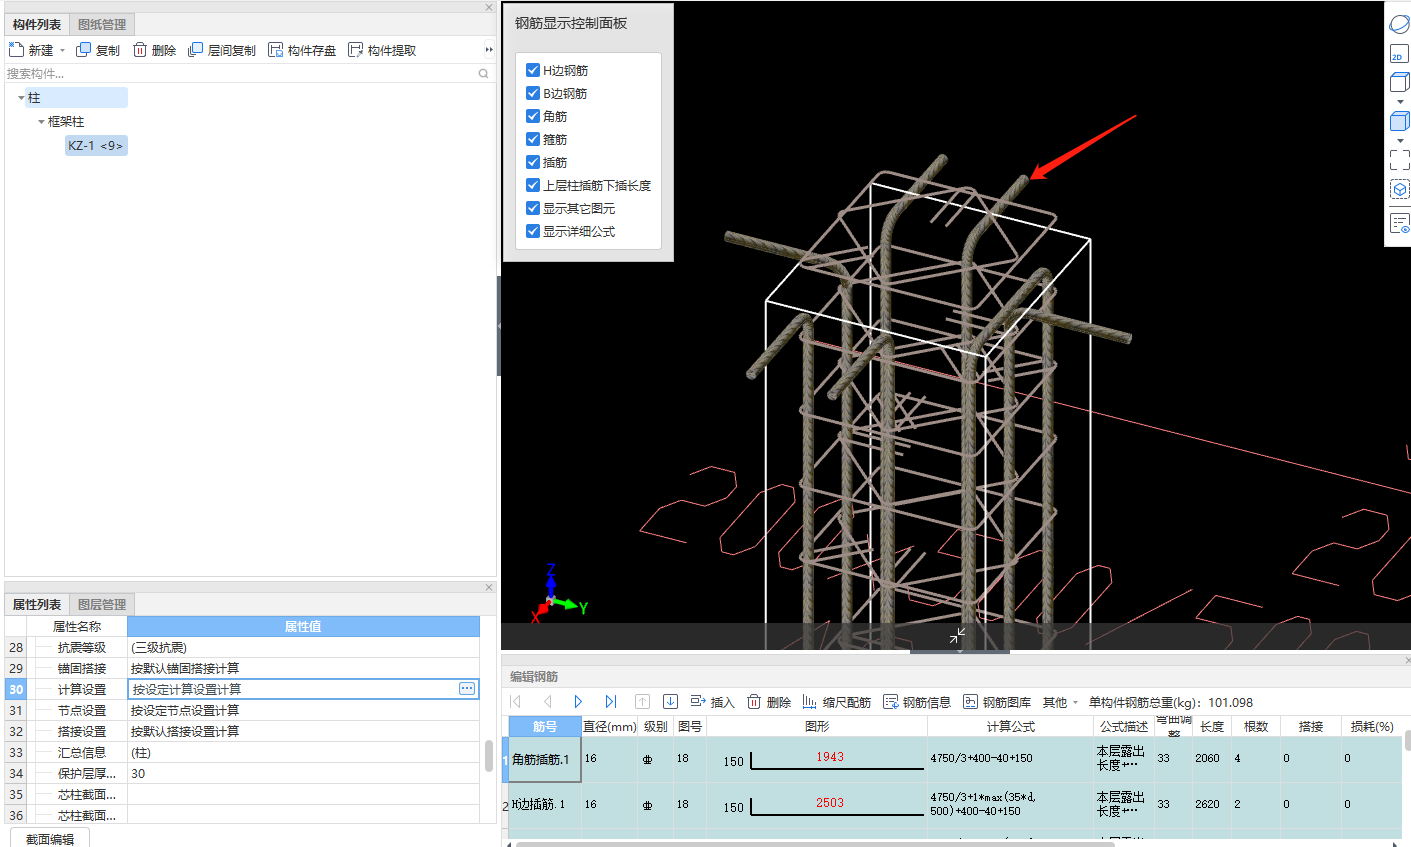Click the search magnifier icon in 搜索构件
The height and width of the screenshot is (847, 1411).
484,73
